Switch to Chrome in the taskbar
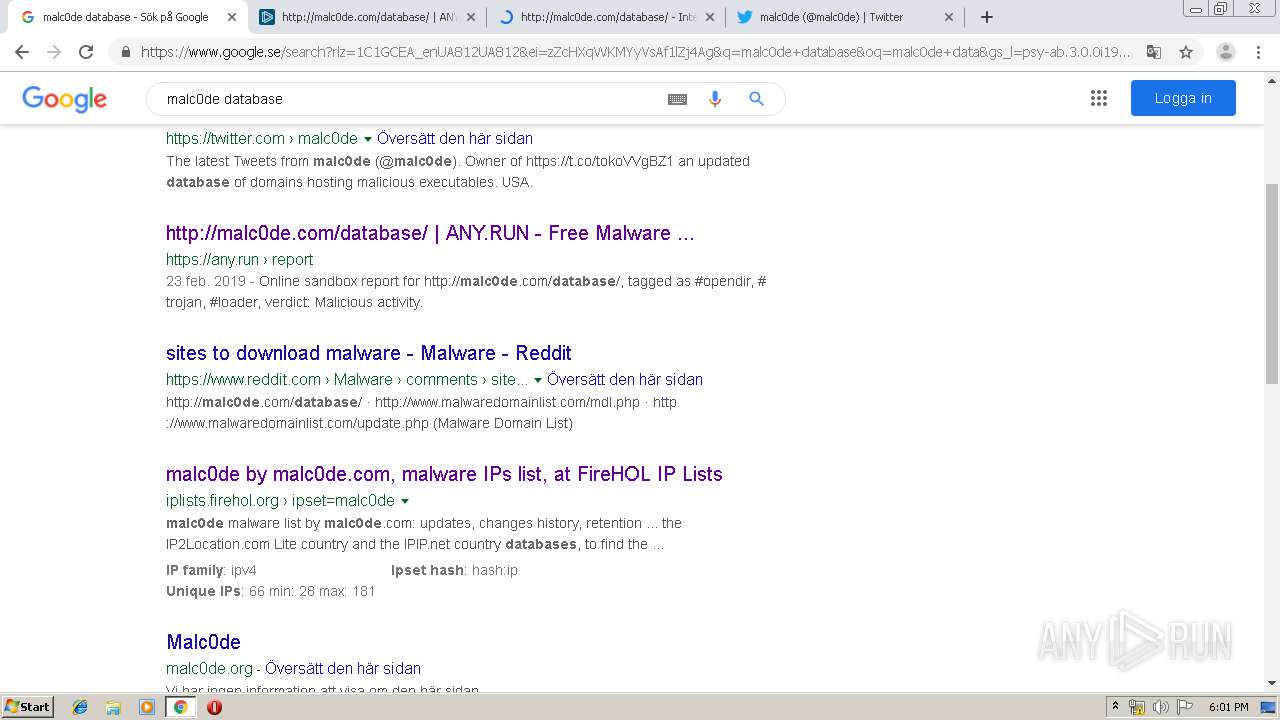The image size is (1280, 720). (x=180, y=707)
